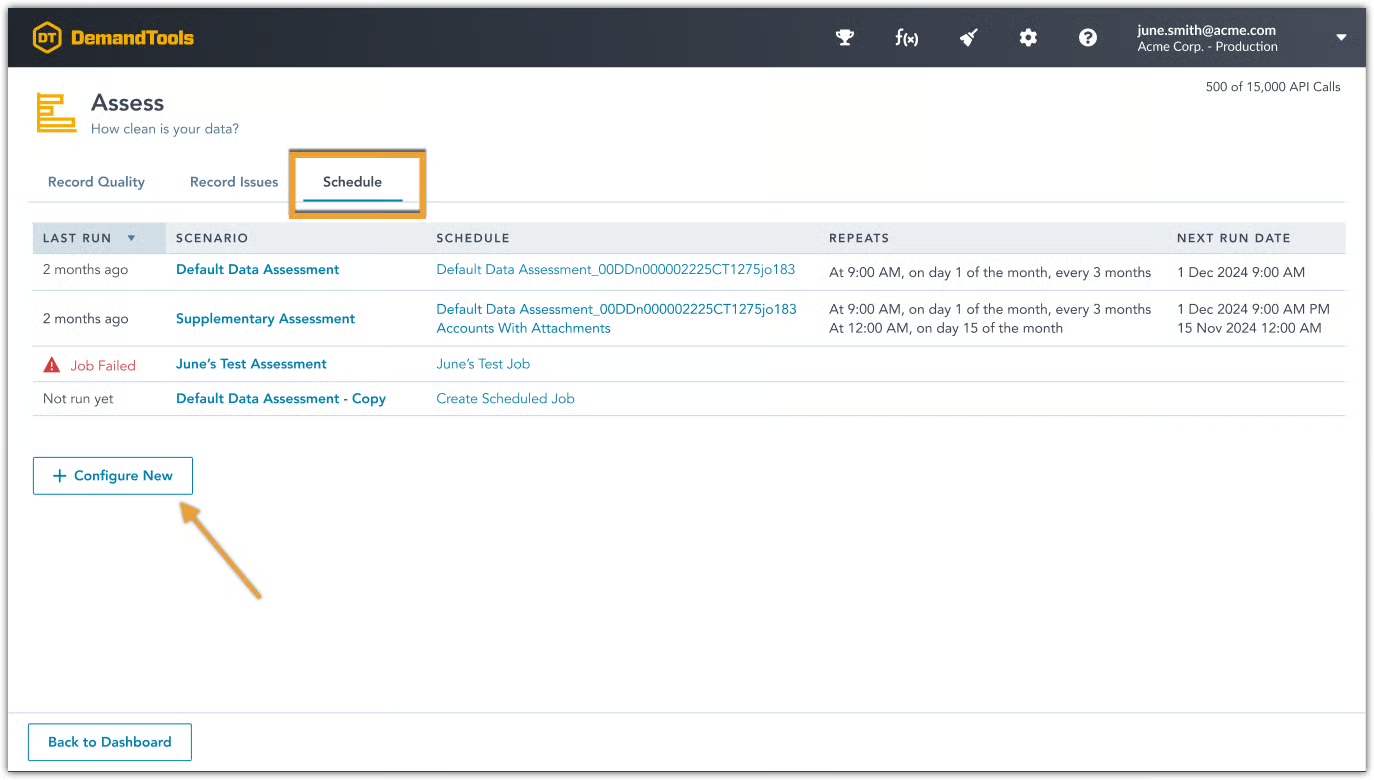Click the broom cleanup icon
The height and width of the screenshot is (780, 1374).
coord(968,38)
